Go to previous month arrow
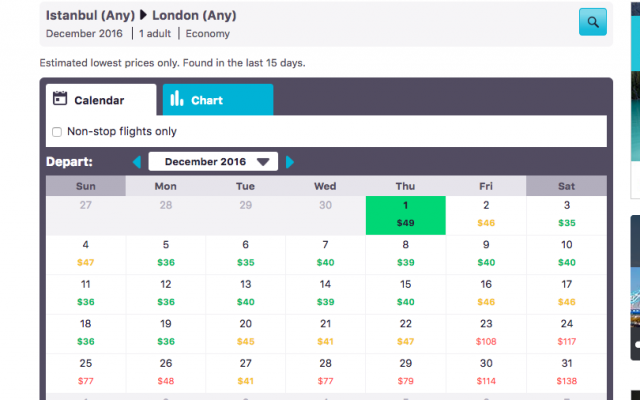 pos(137,162)
